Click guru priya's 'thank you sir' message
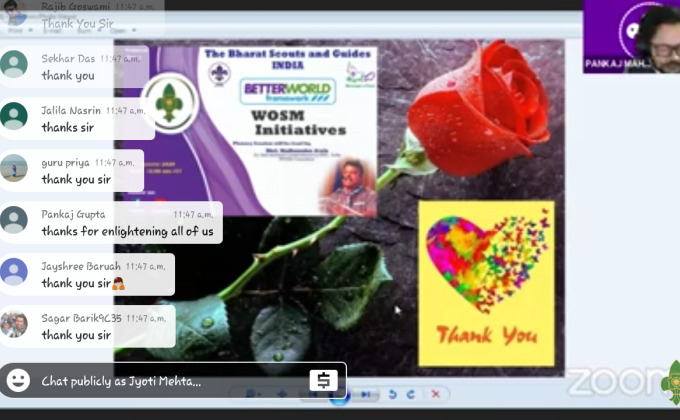This screenshot has width=680, height=420. (x=76, y=179)
